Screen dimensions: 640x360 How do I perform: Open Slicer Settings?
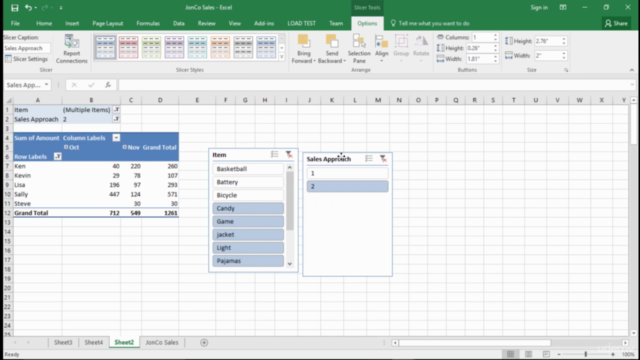27,59
